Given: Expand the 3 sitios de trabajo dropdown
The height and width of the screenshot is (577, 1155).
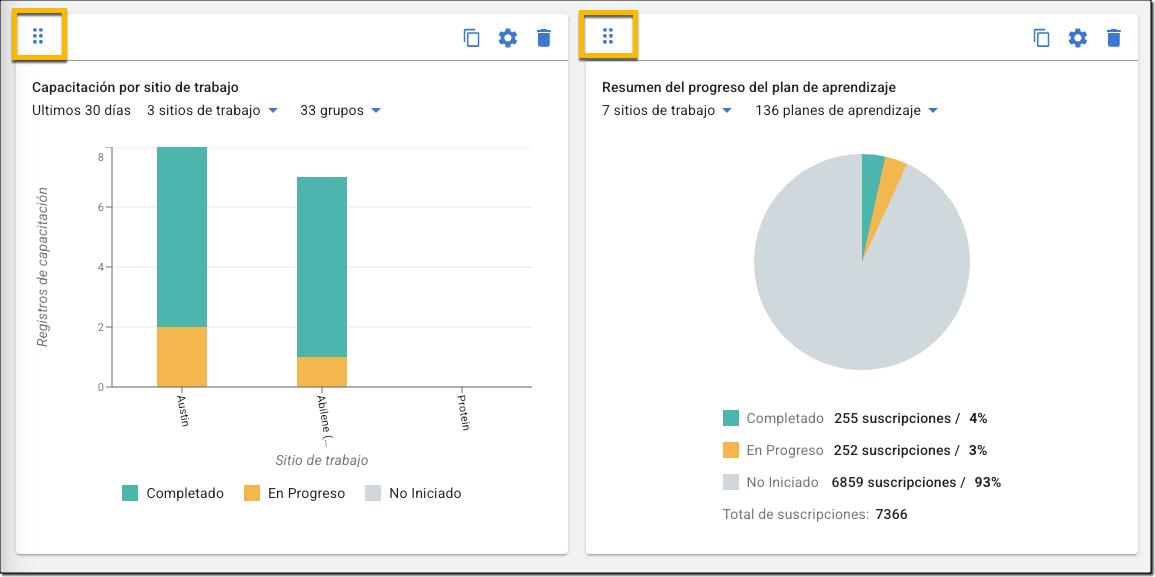Looking at the screenshot, I should coord(212,111).
